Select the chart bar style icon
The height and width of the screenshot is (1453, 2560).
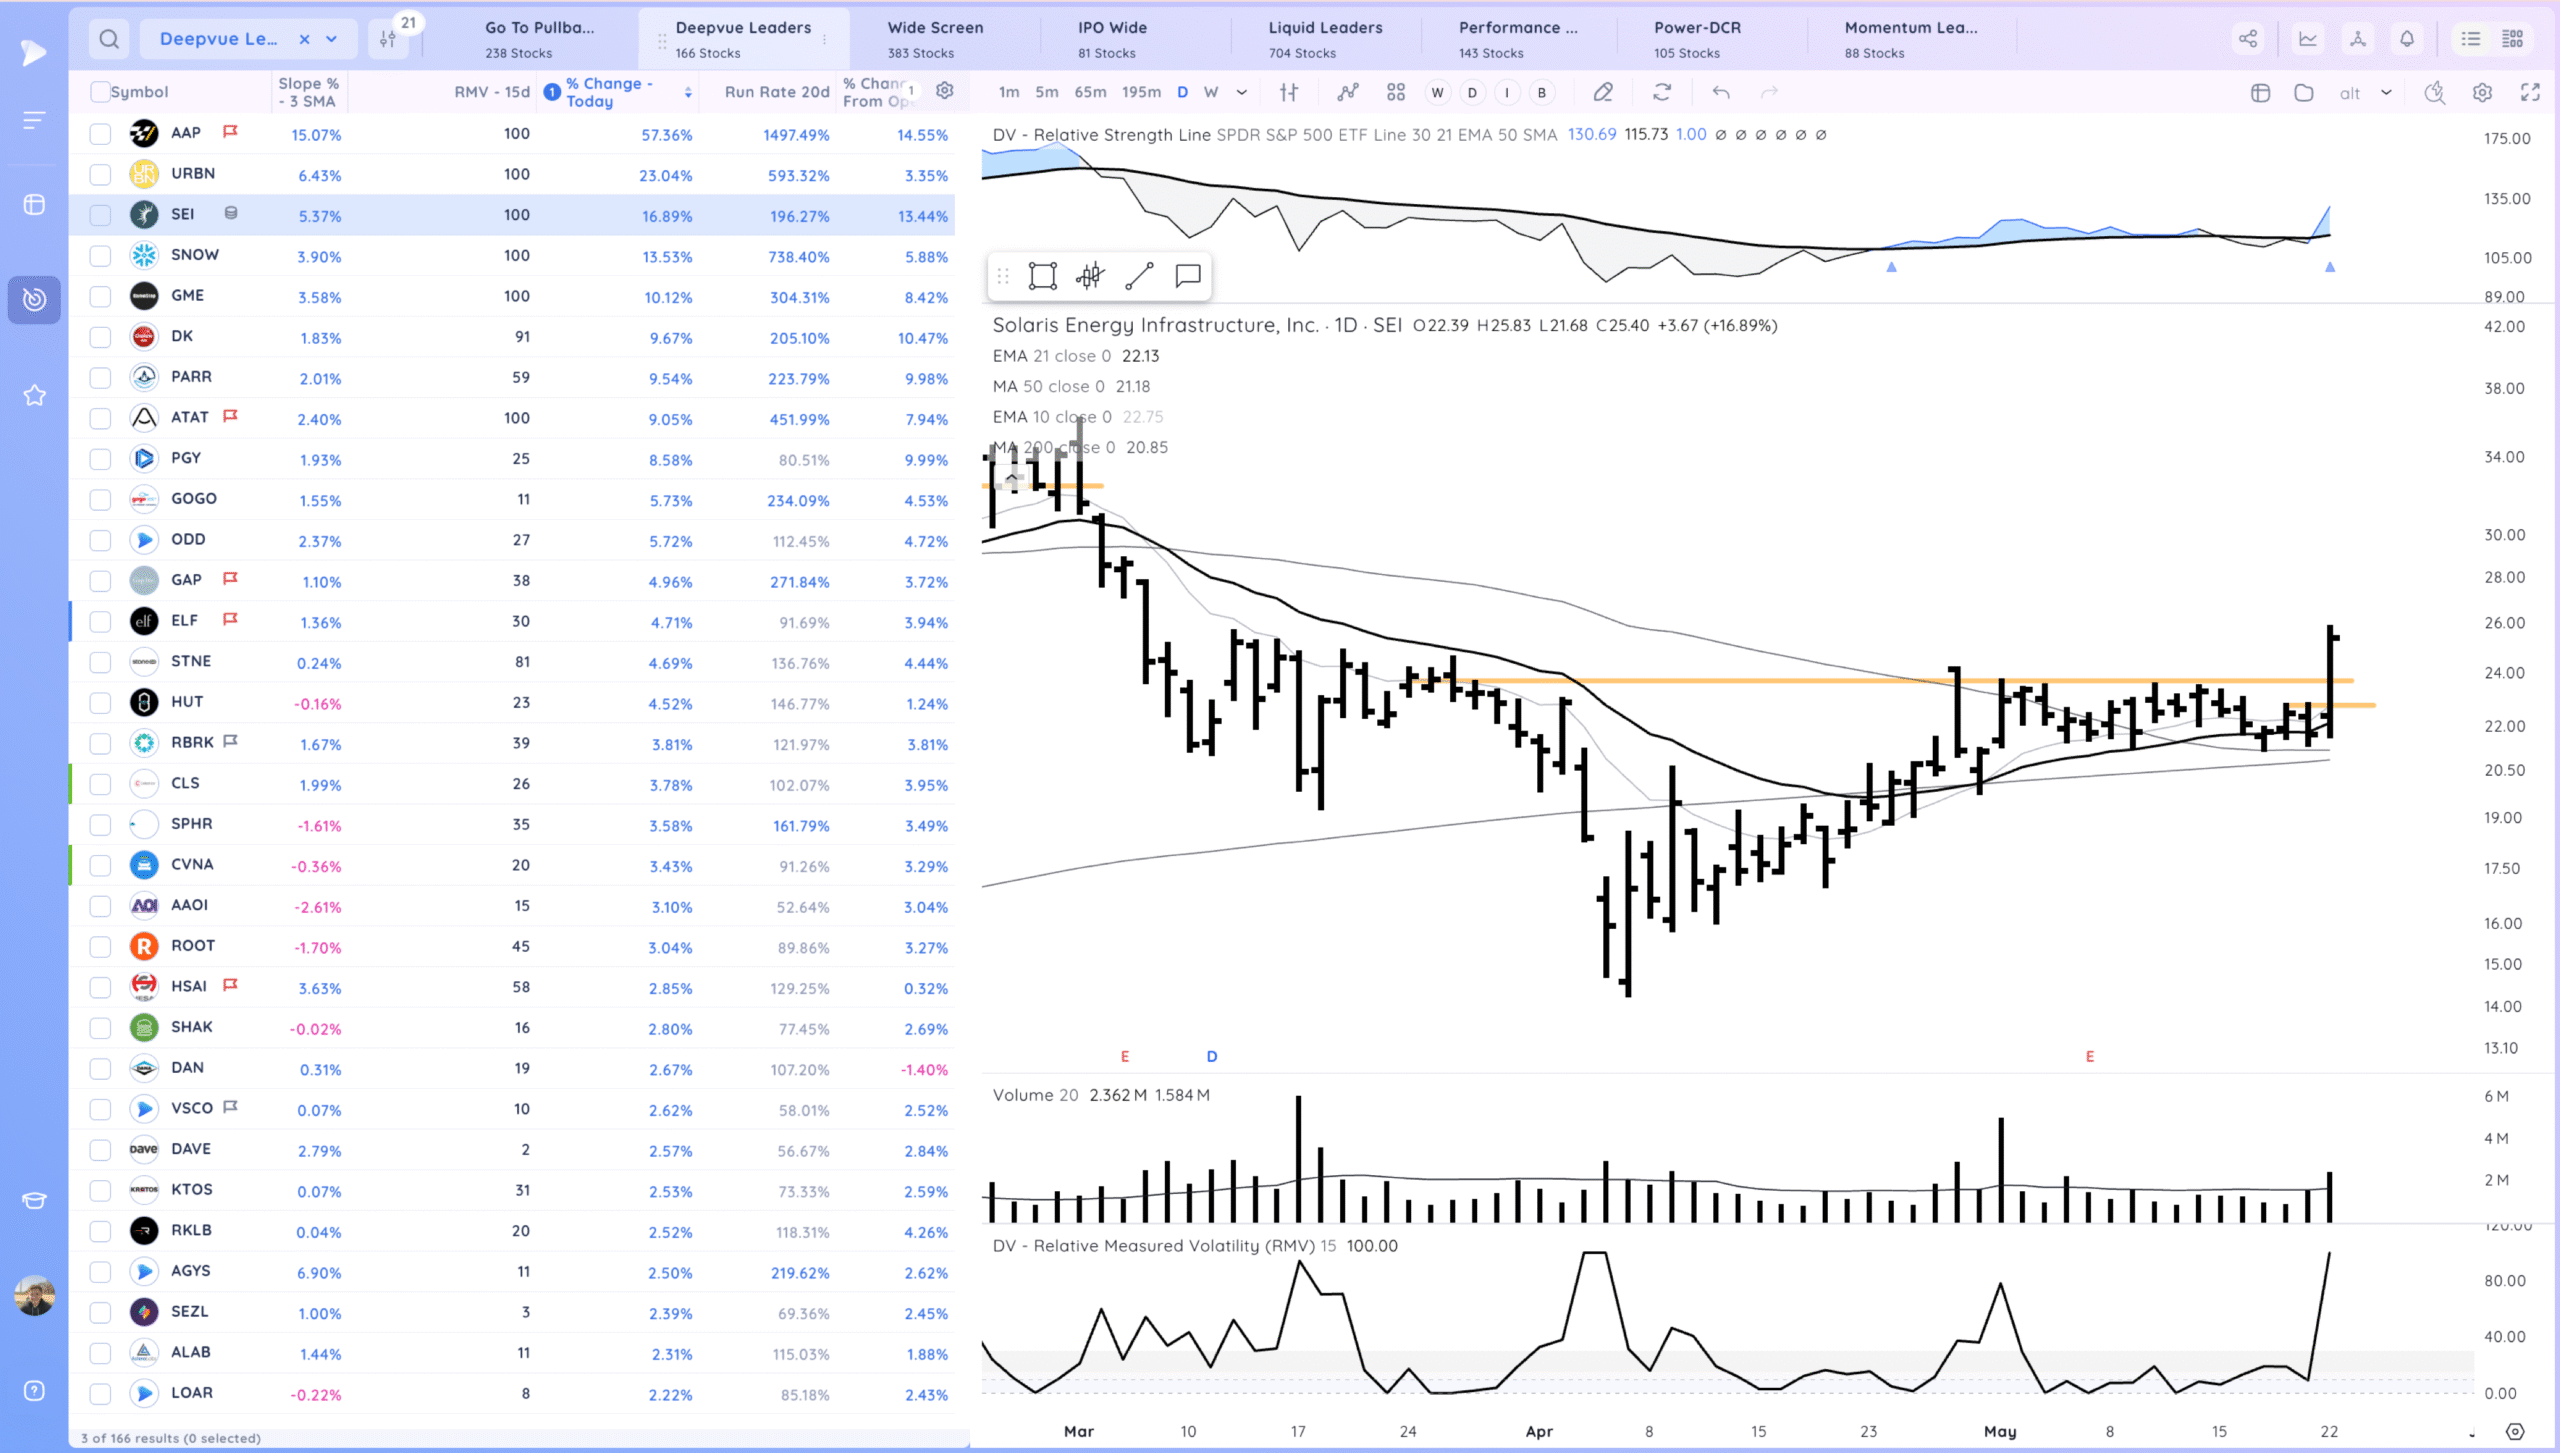(1289, 92)
